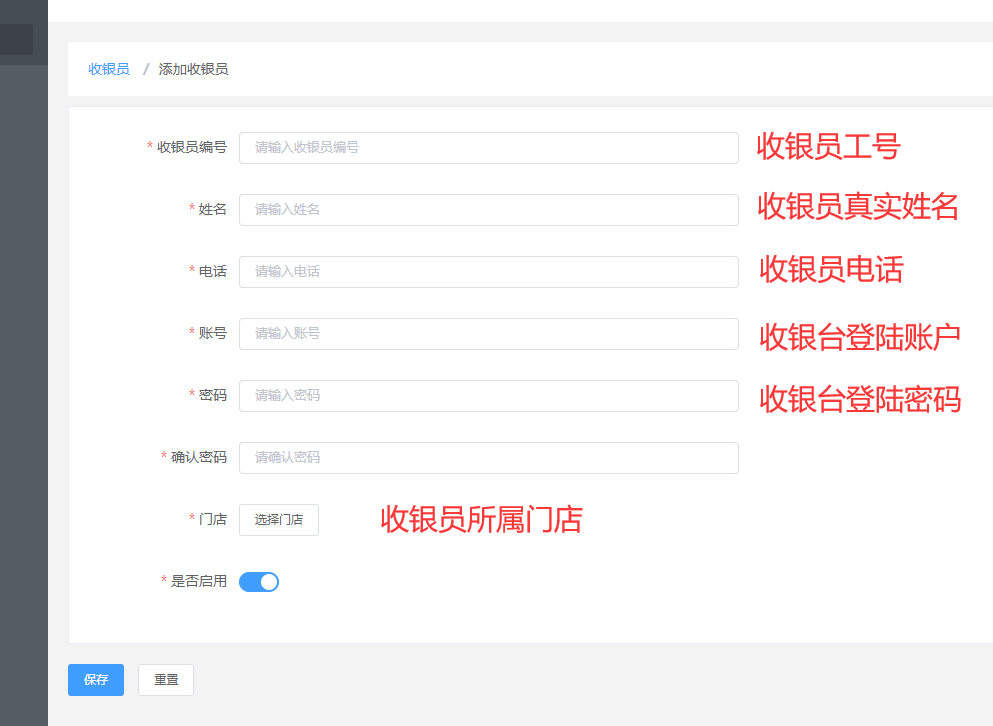Click the red 收银员所属门店 annotation text
Image resolution: width=993 pixels, height=726 pixels.
click(481, 519)
